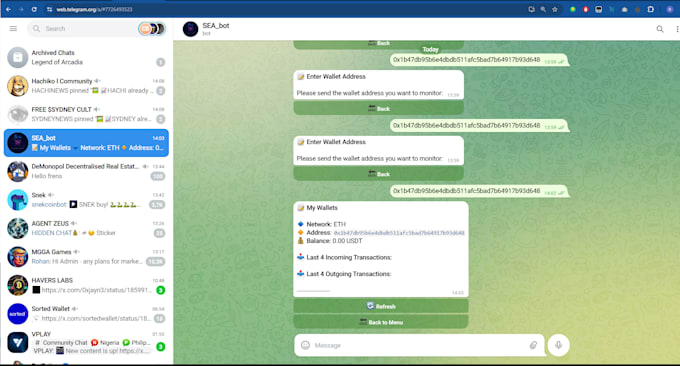The image size is (680, 366).
Task: Open Archived Chats
Action: coord(86,57)
